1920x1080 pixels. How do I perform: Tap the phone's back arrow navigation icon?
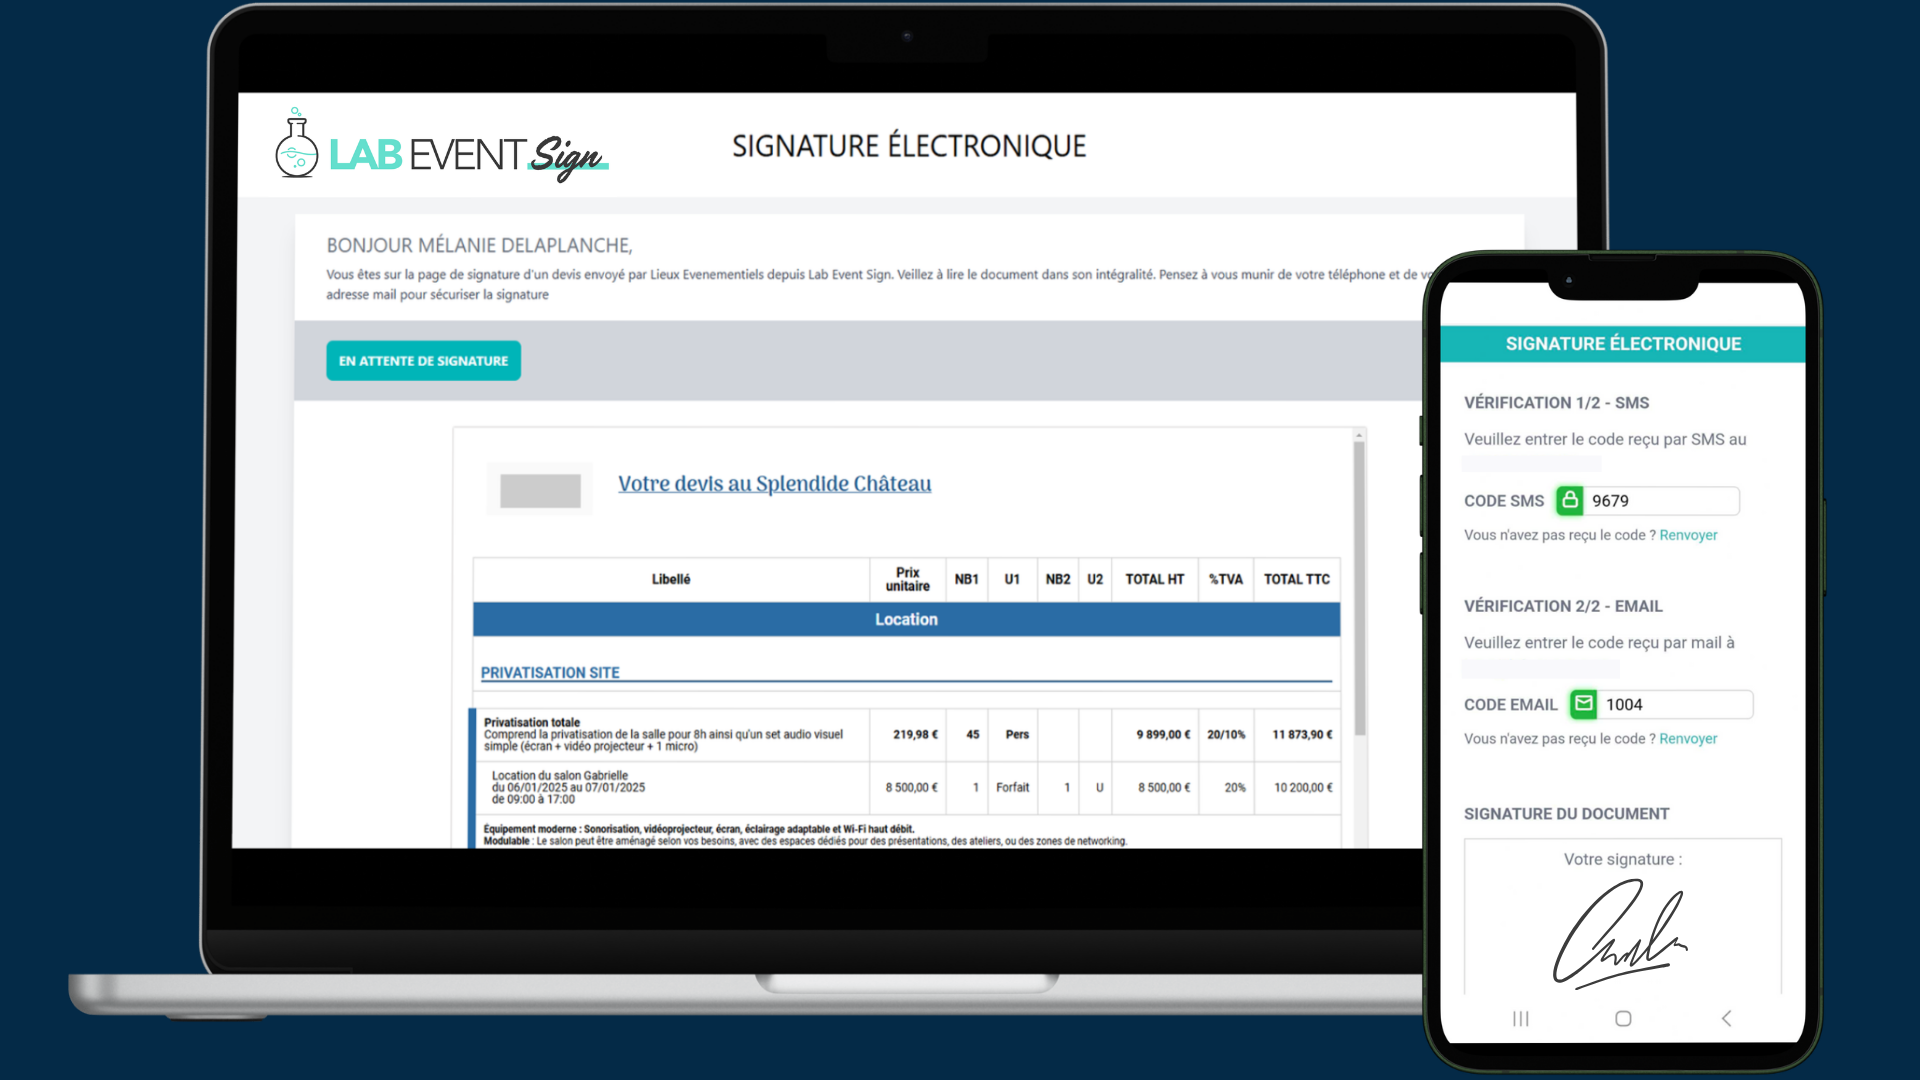tap(1726, 1018)
